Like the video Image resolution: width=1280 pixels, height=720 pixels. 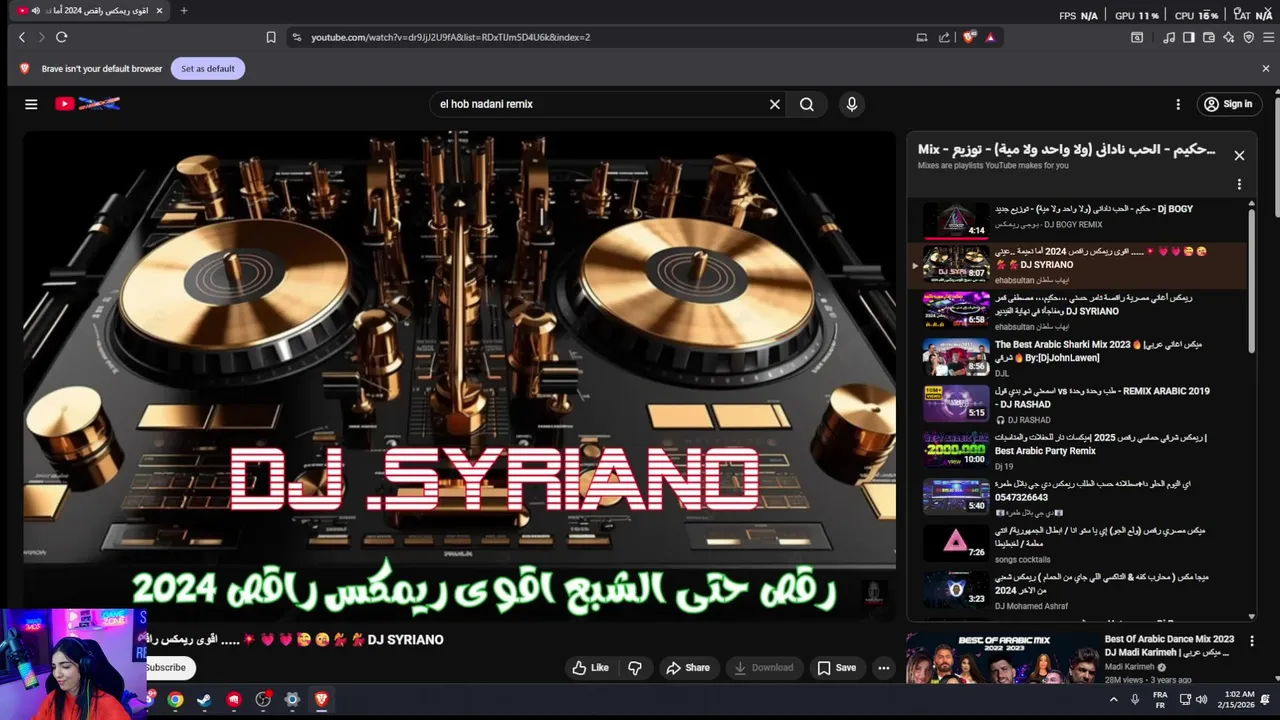[x=590, y=668]
